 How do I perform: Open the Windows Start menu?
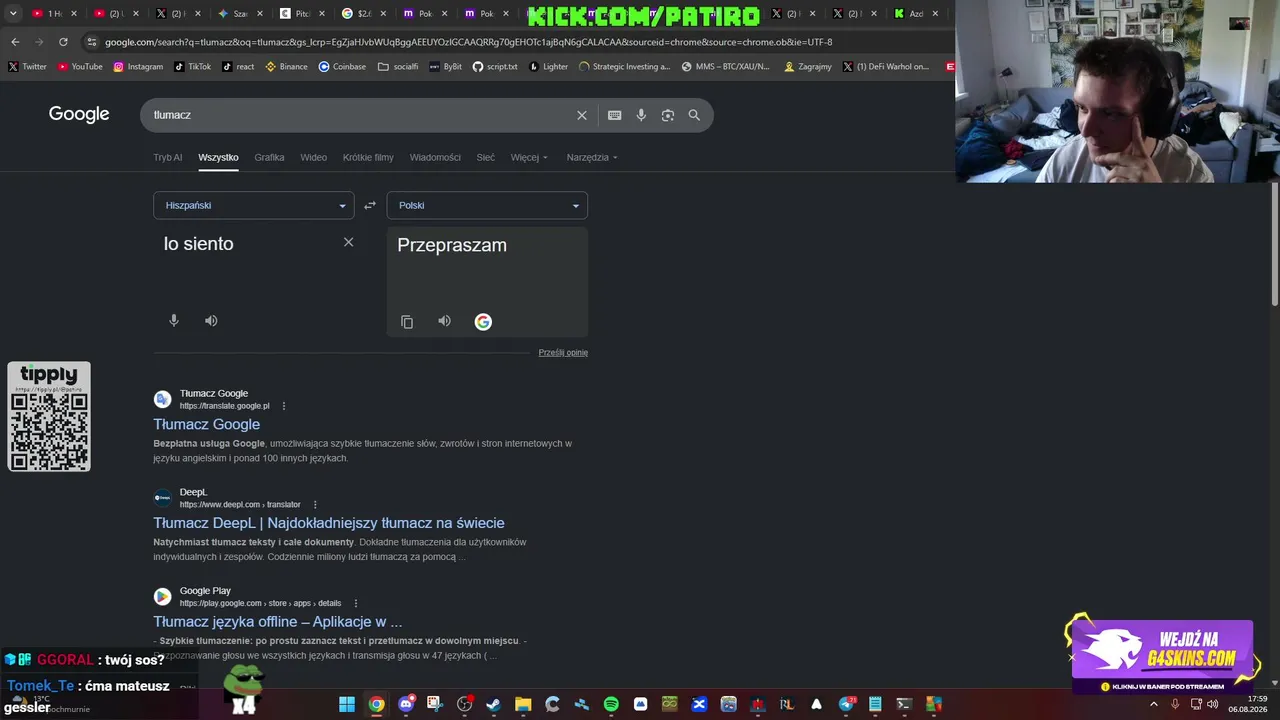tap(347, 704)
